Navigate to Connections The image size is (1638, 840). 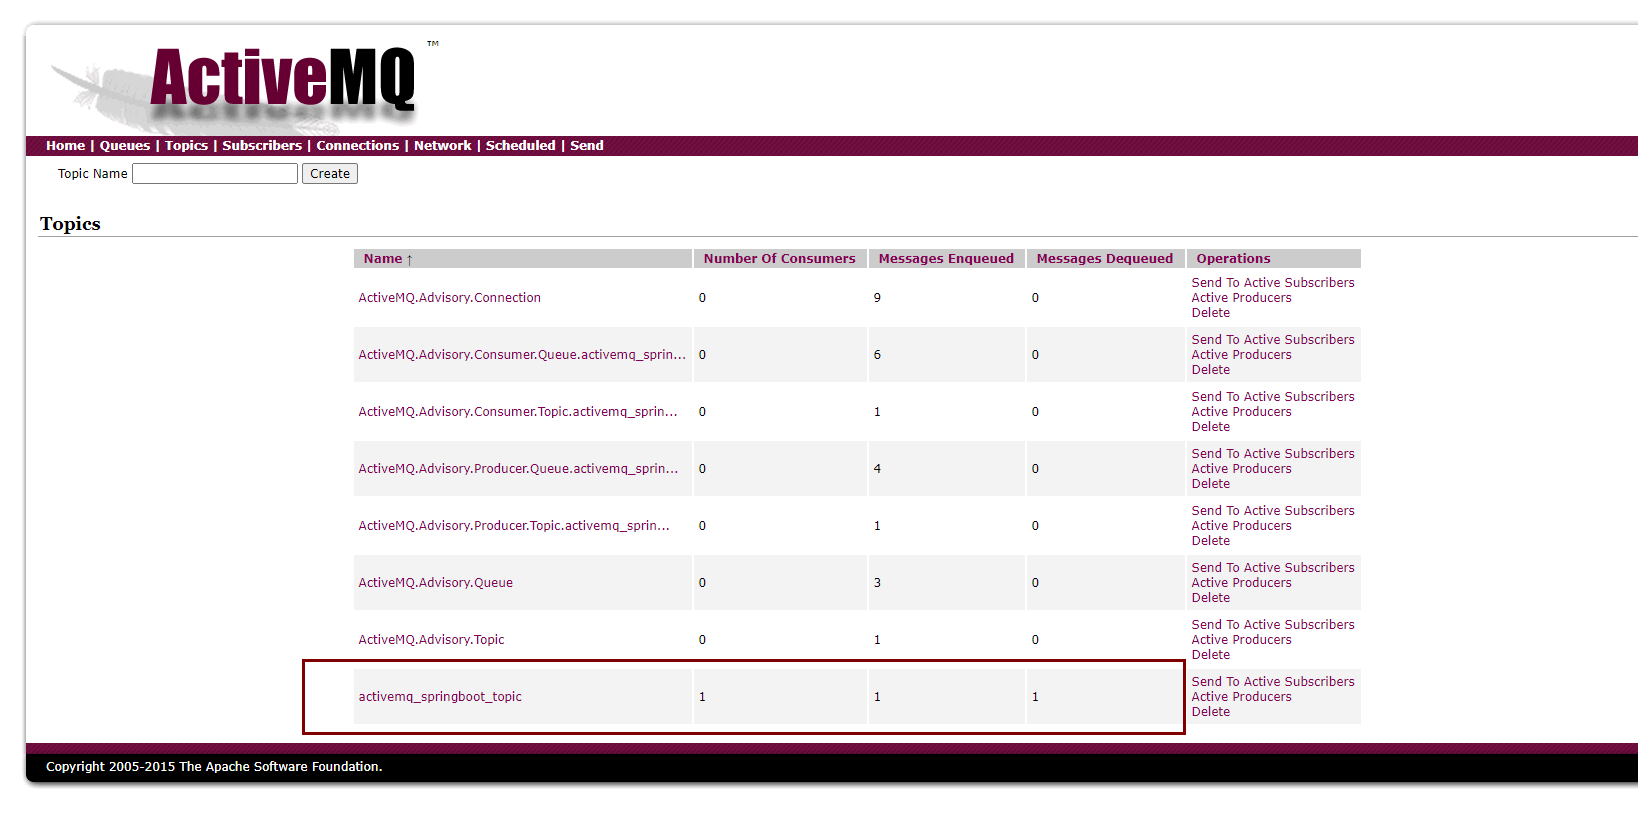point(358,146)
